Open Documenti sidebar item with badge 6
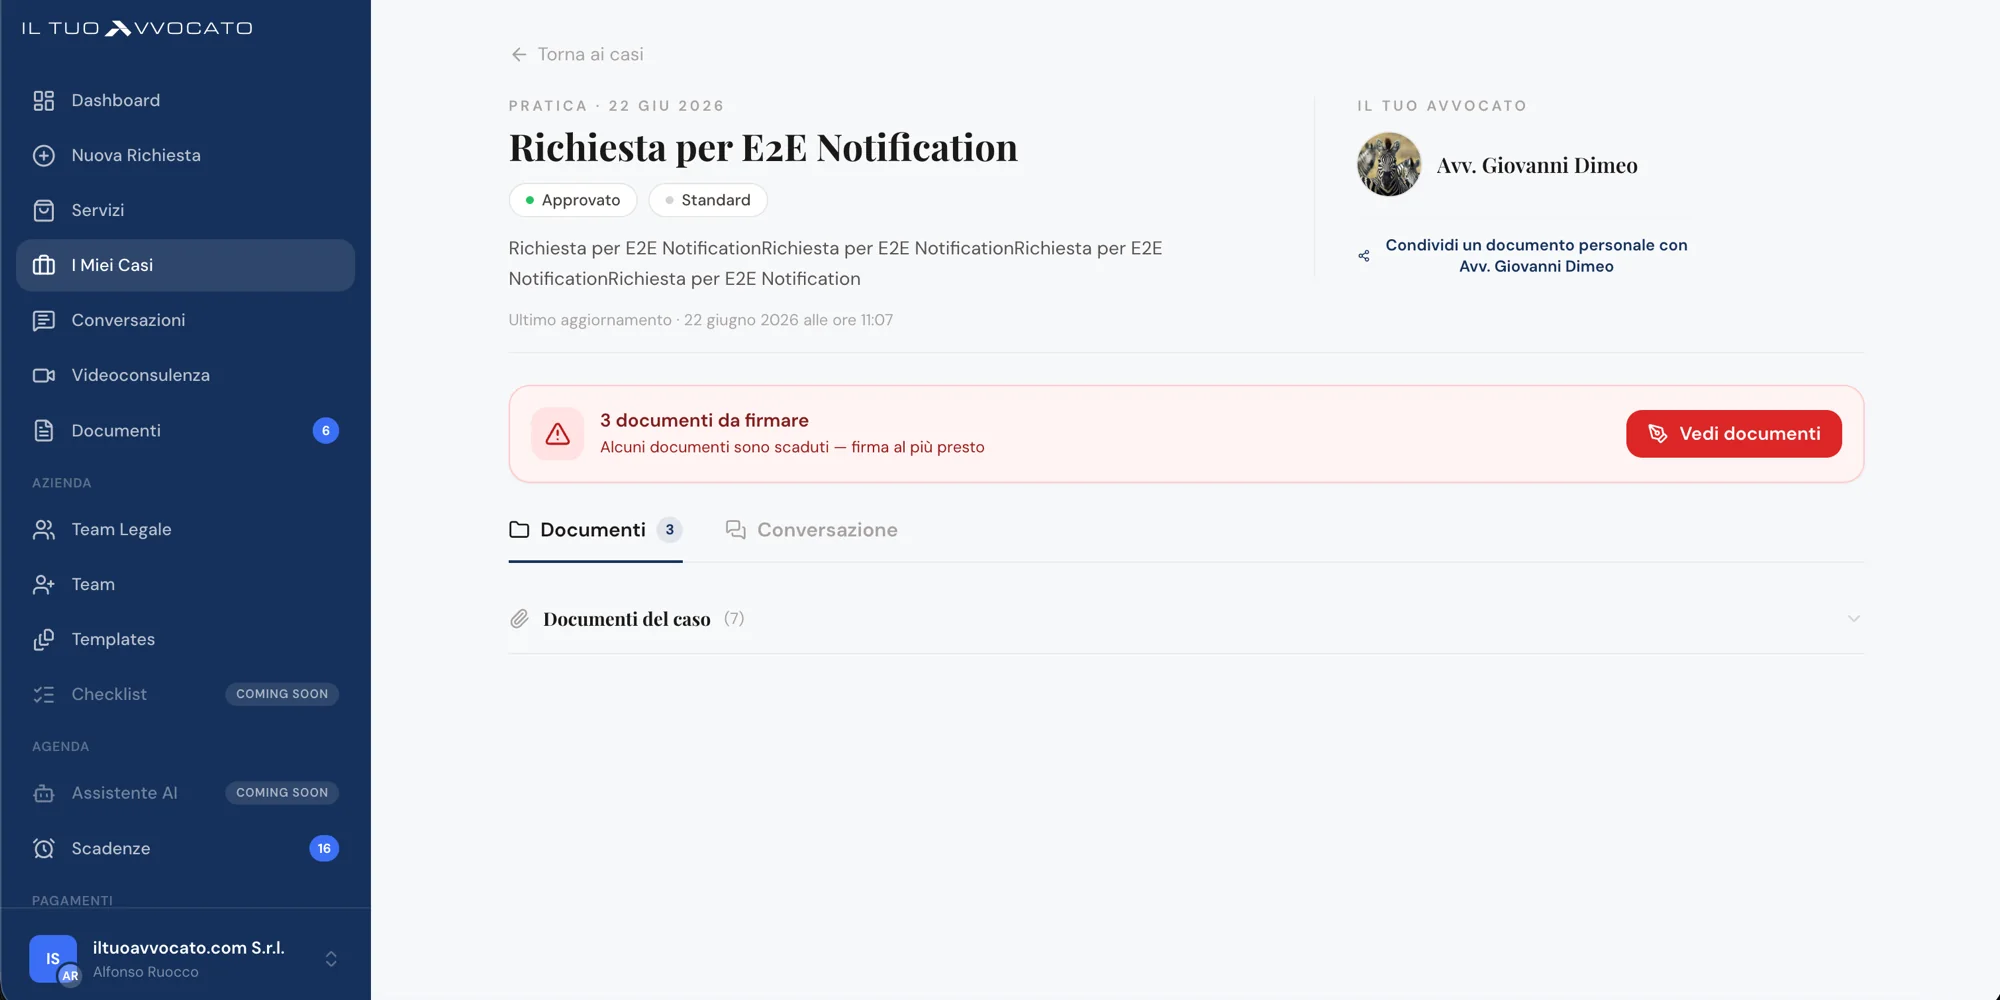The width and height of the screenshot is (2000, 1000). coord(186,430)
